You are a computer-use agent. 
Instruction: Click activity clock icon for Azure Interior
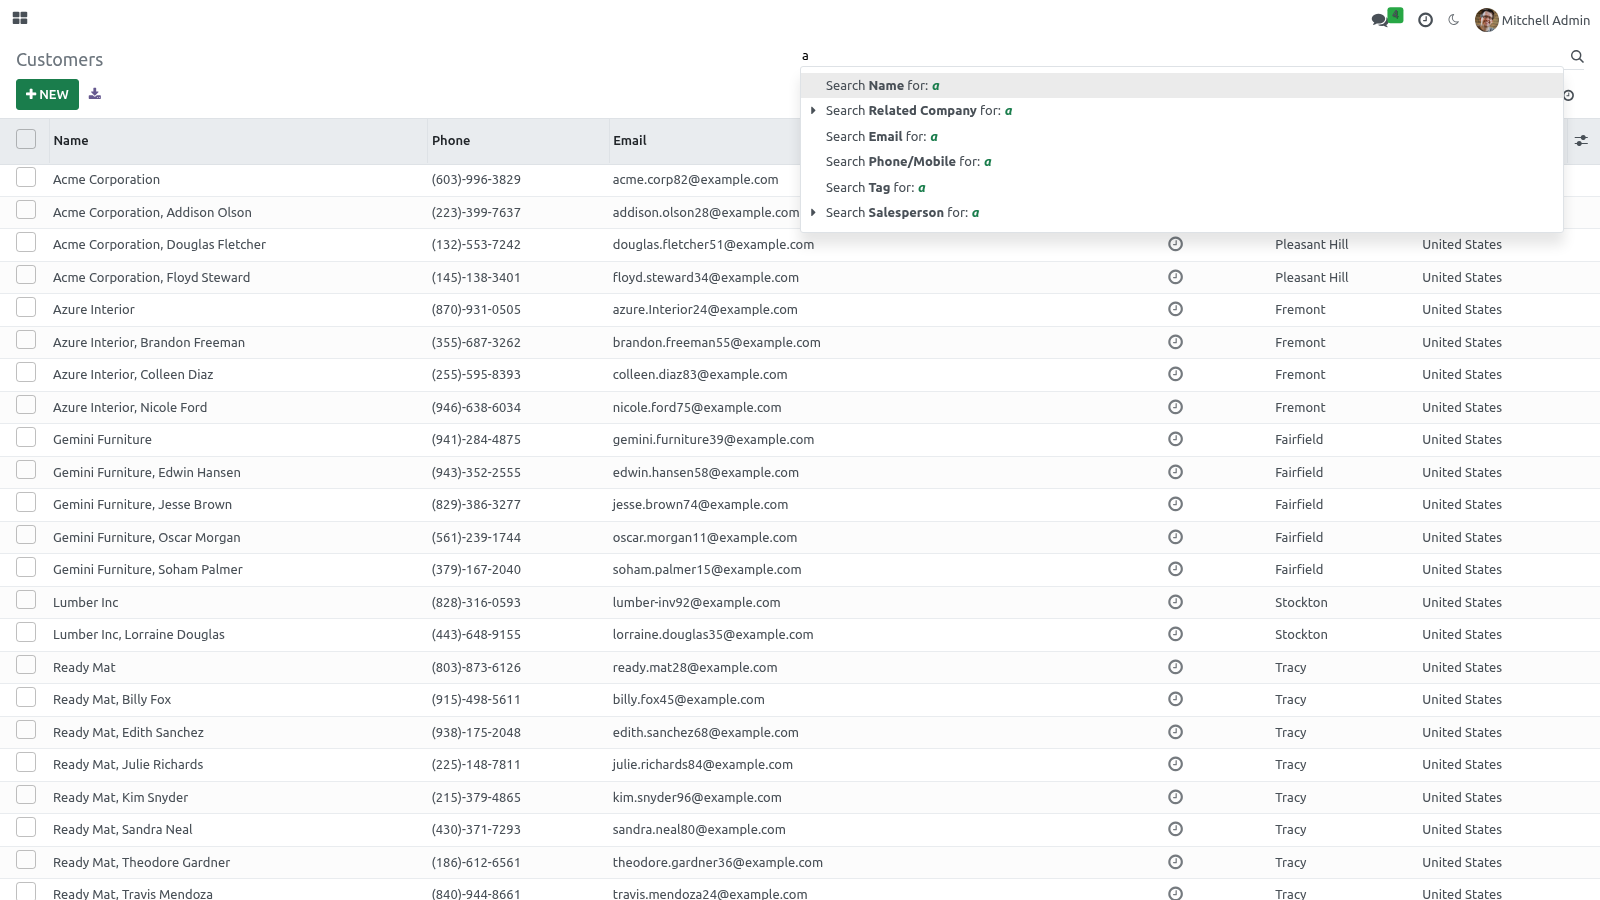point(1176,309)
